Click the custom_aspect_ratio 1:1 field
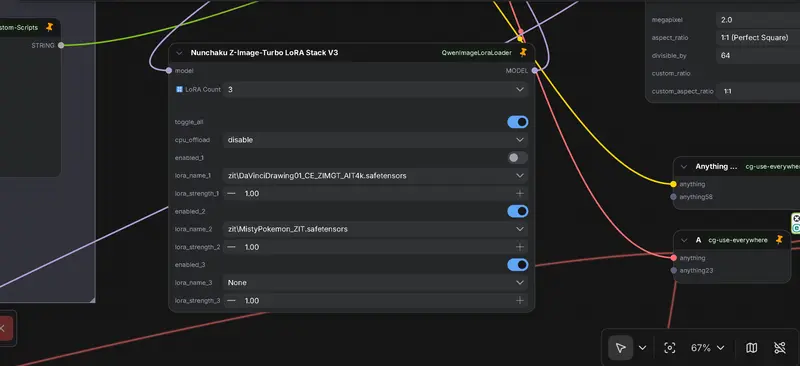This screenshot has height=366, width=800. (758, 91)
